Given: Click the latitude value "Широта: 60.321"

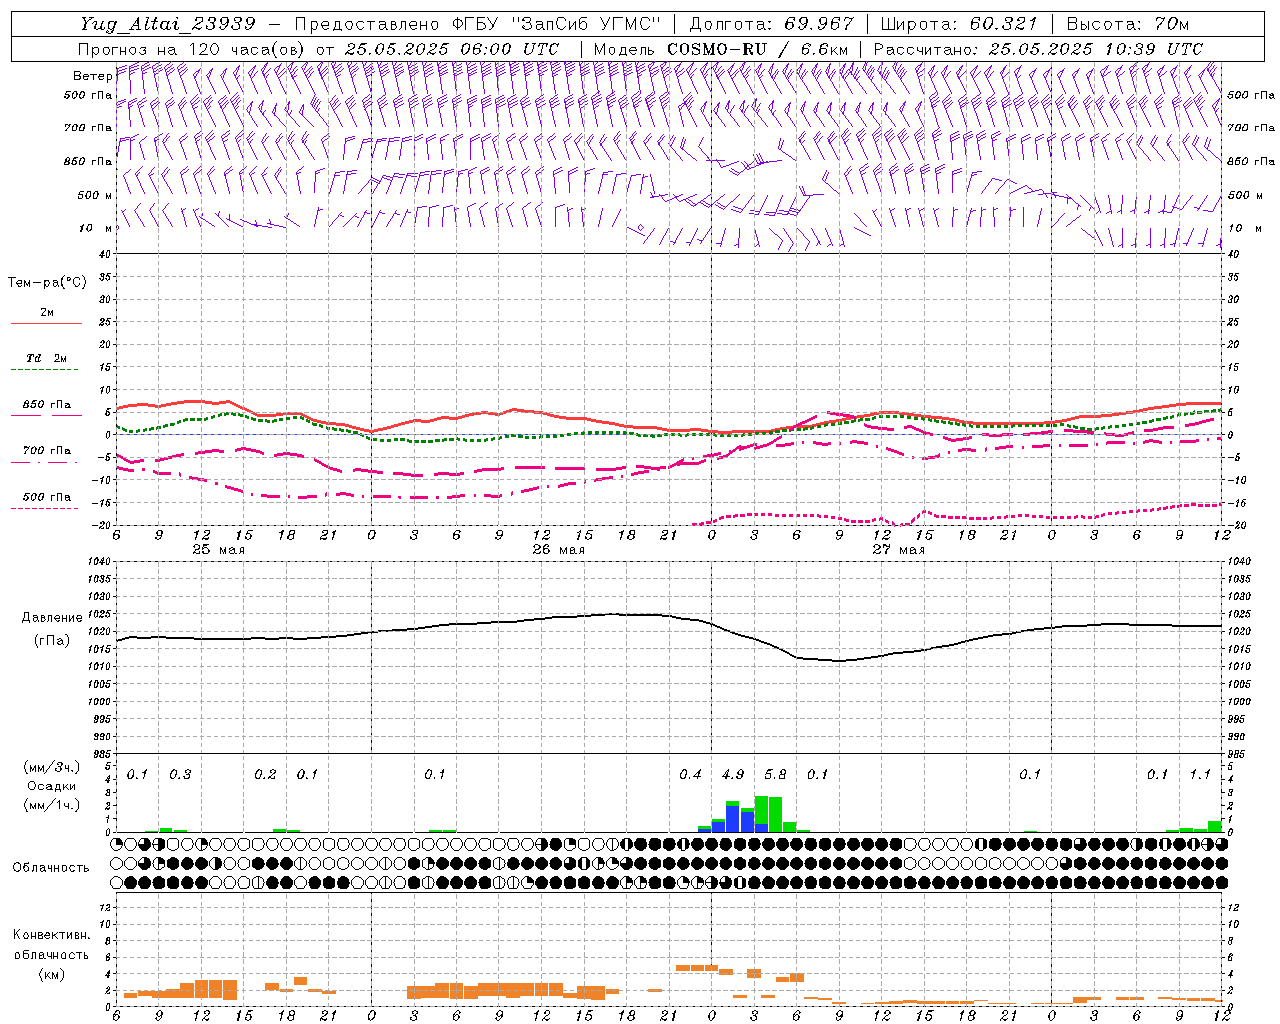Looking at the screenshot, I should [x=959, y=24].
